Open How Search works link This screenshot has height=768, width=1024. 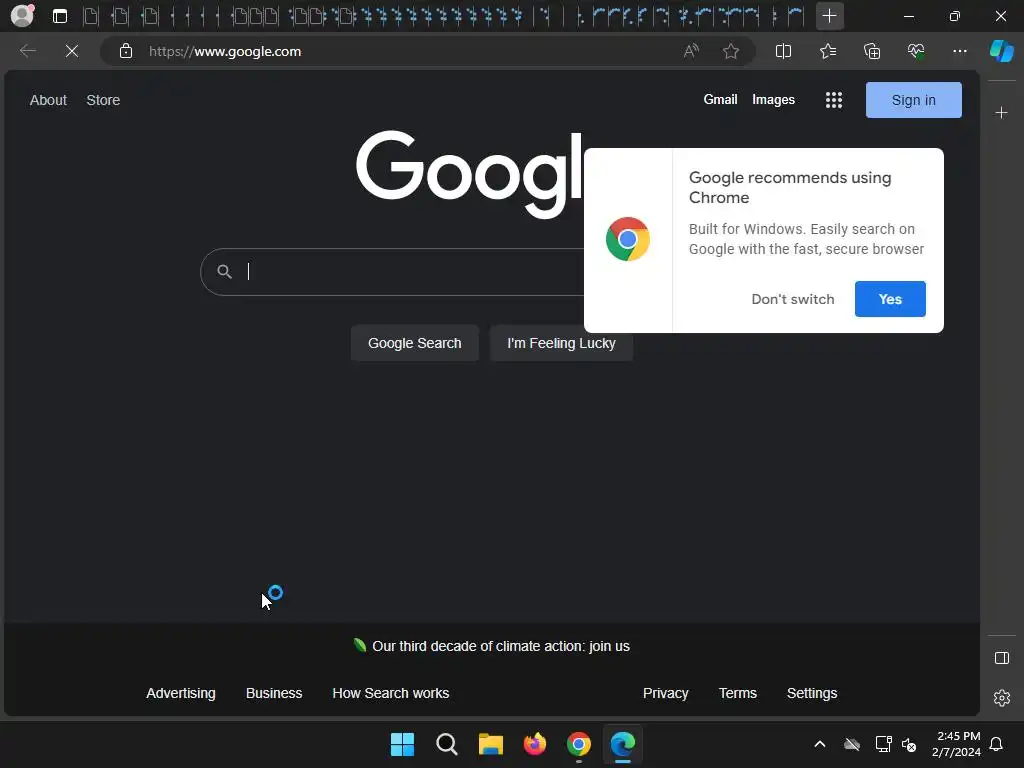coord(391,693)
